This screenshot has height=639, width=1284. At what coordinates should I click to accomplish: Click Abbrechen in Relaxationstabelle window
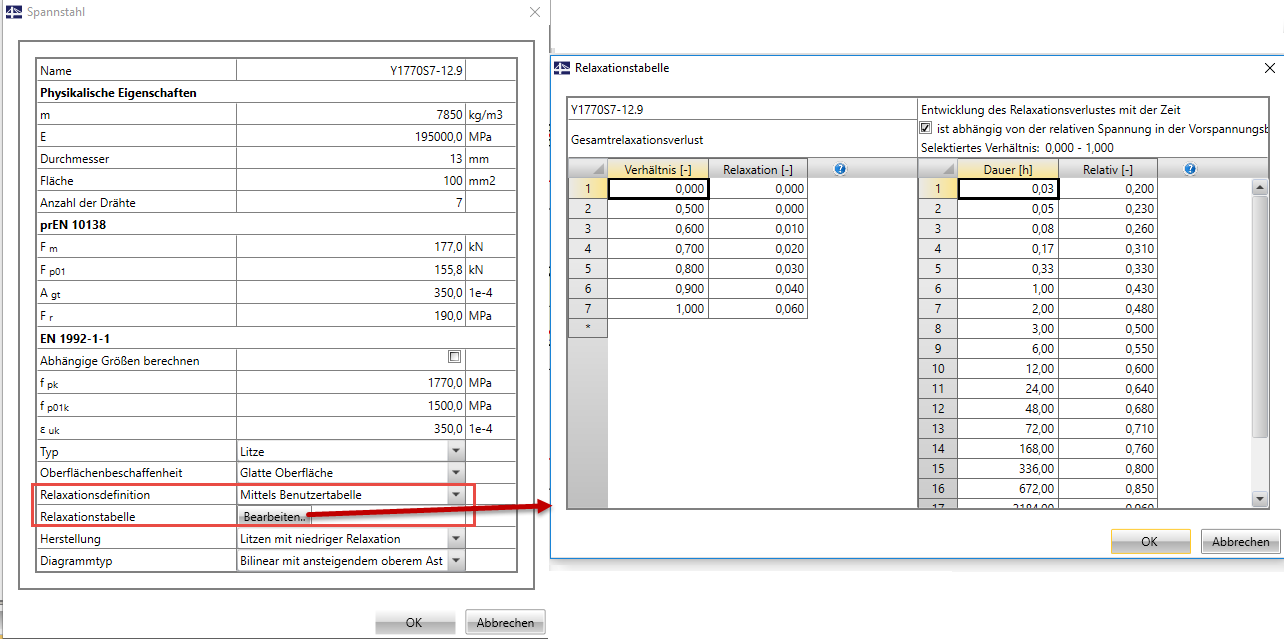(x=1241, y=541)
